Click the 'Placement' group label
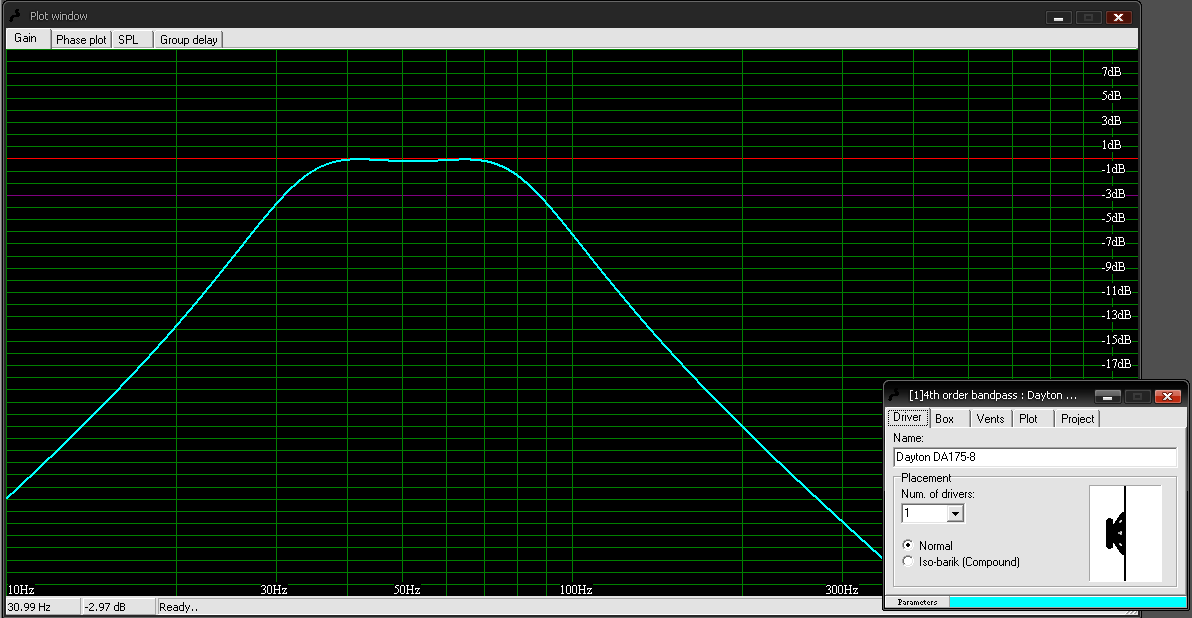The width and height of the screenshot is (1192, 618). pyautogui.click(x=926, y=478)
